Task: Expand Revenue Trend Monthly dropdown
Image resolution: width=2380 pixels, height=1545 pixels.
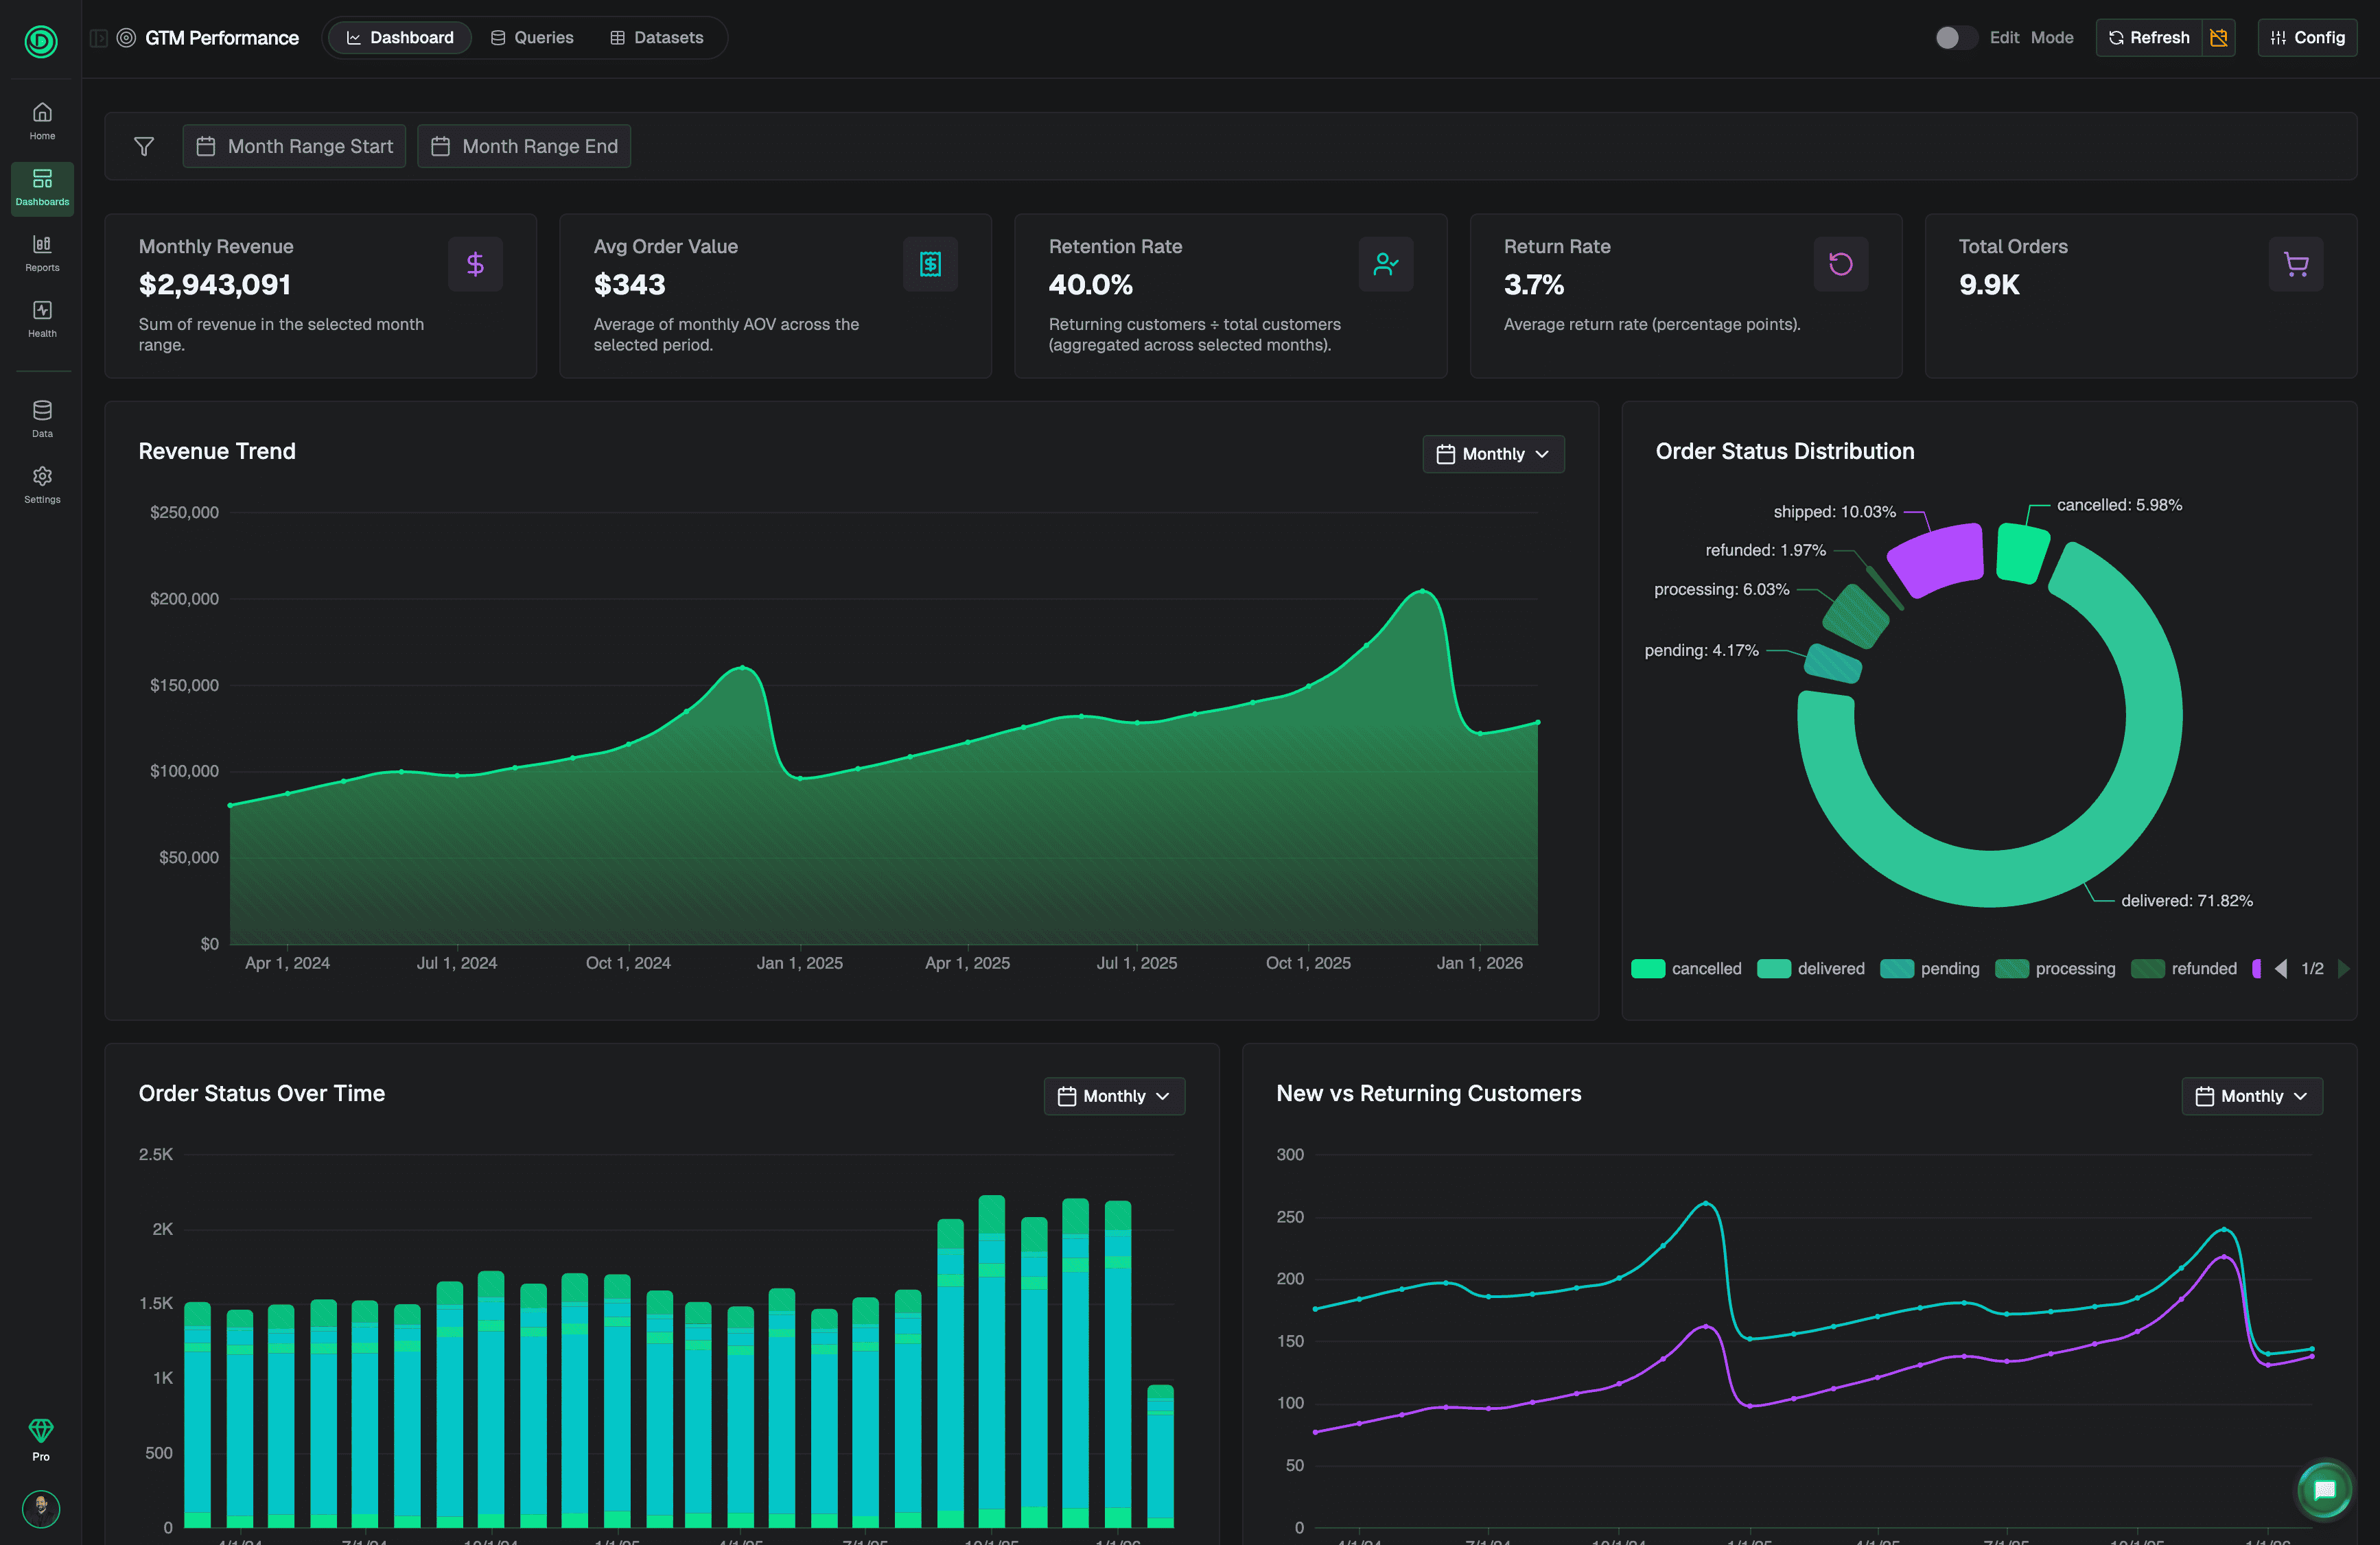Action: point(1492,454)
